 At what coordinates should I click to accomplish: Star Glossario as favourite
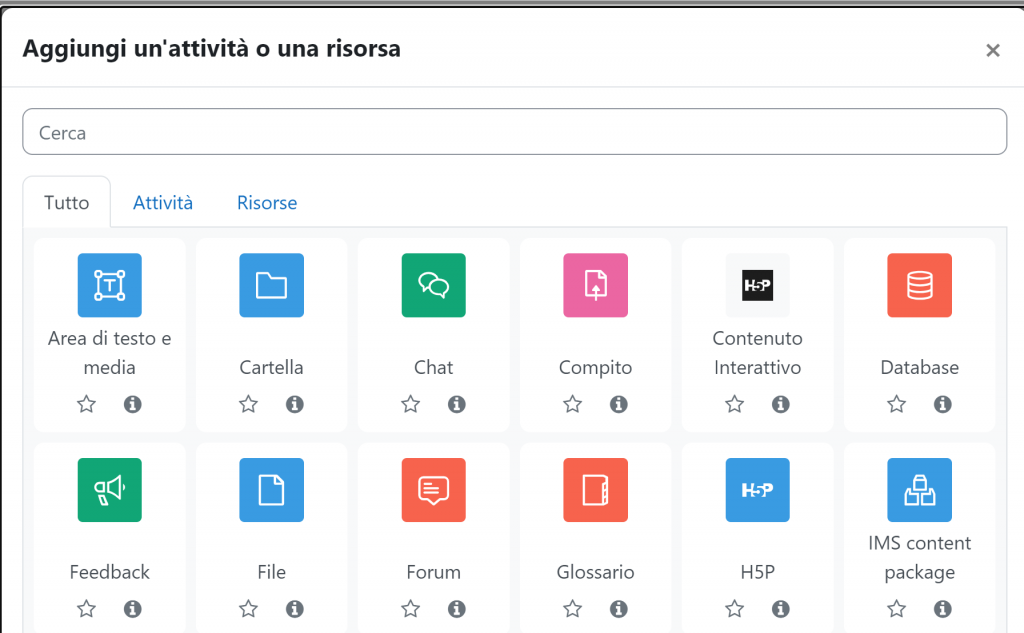tap(572, 609)
